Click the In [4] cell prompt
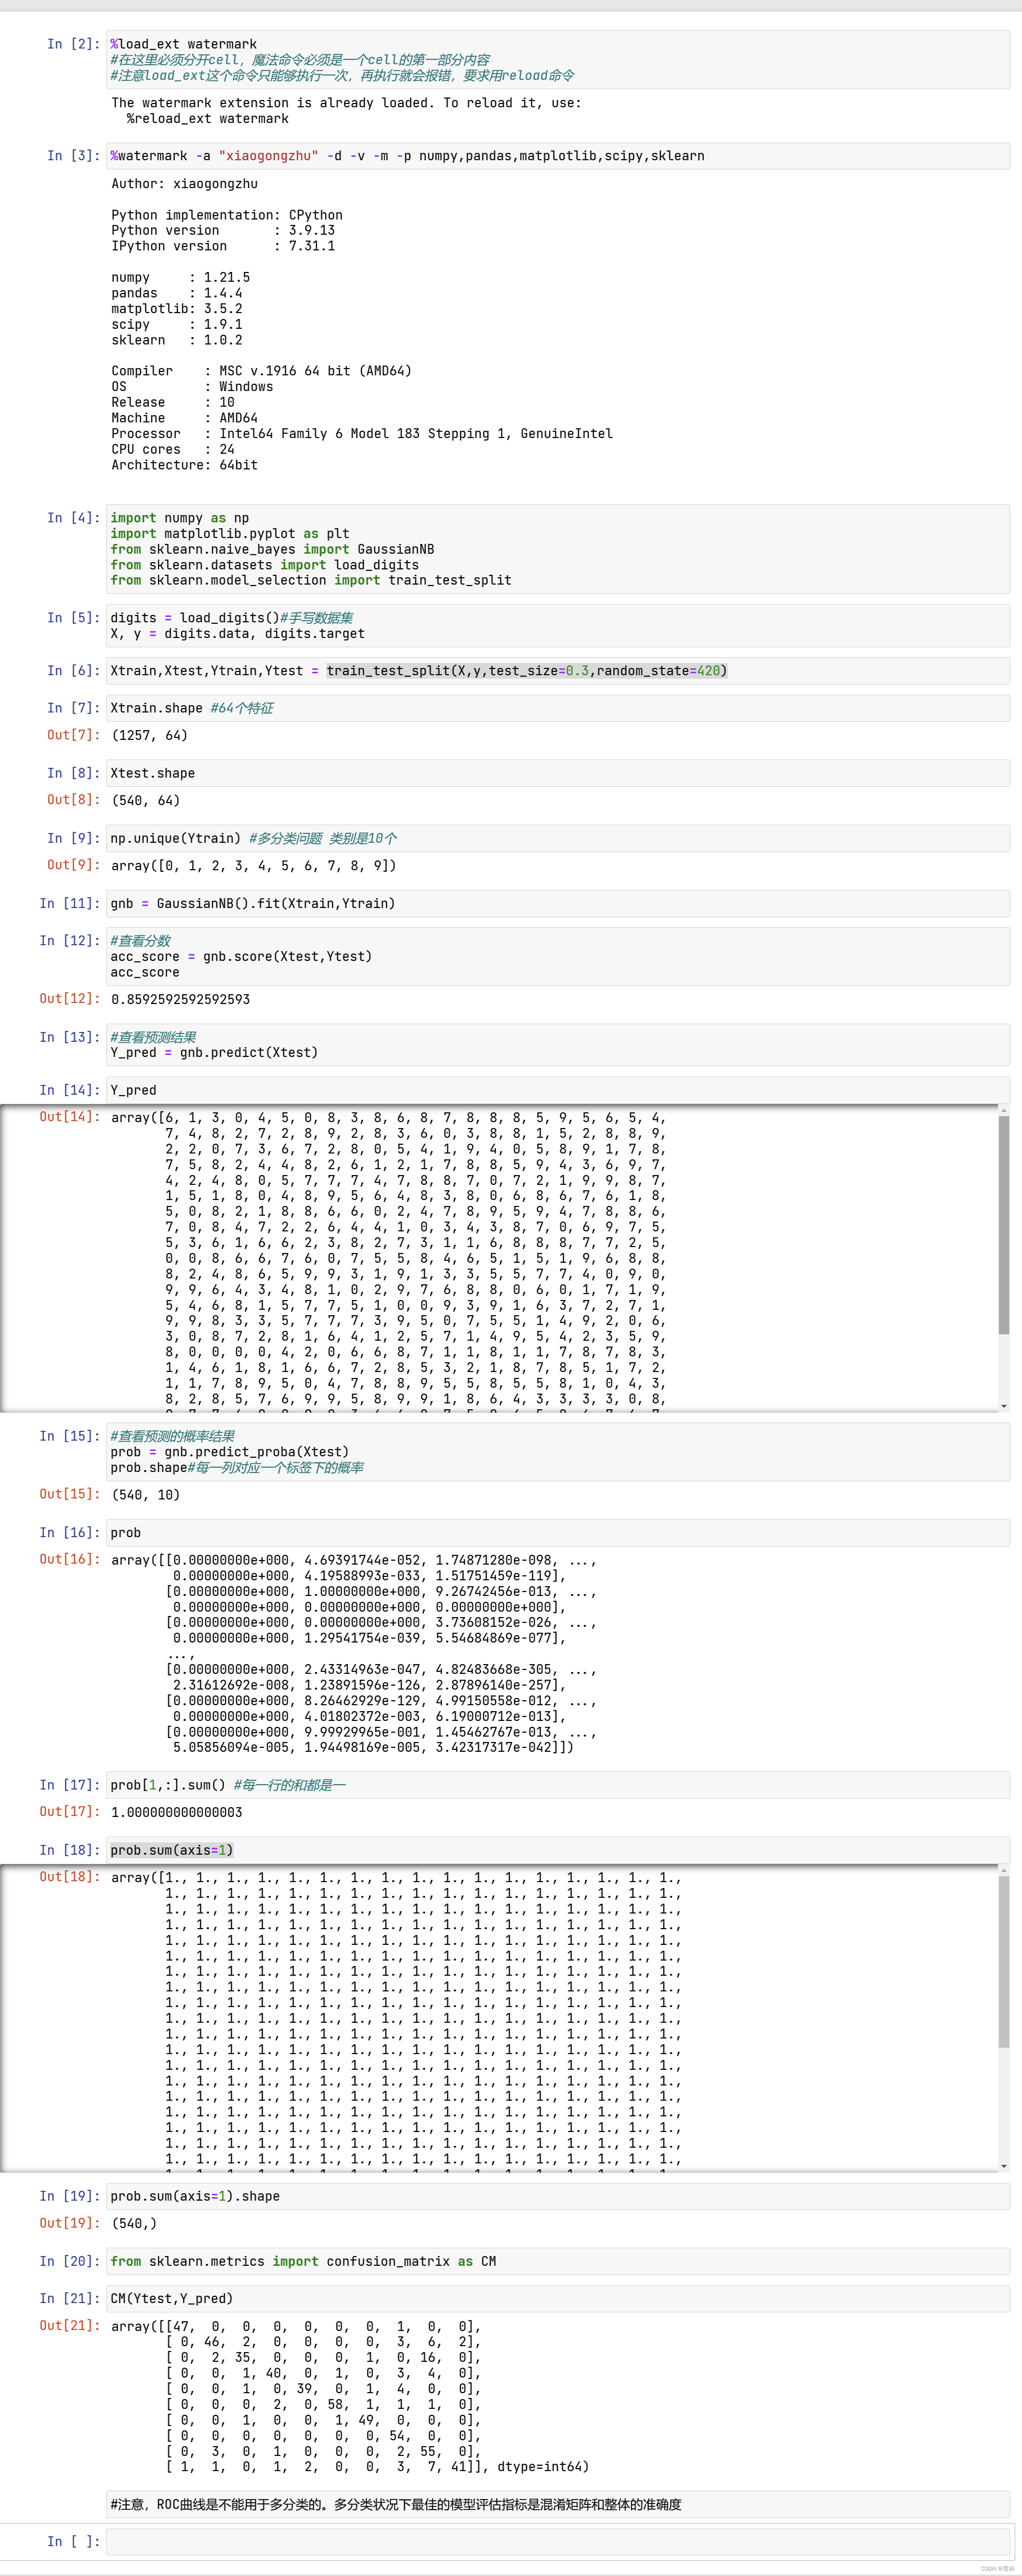1022x2576 pixels. coord(74,518)
